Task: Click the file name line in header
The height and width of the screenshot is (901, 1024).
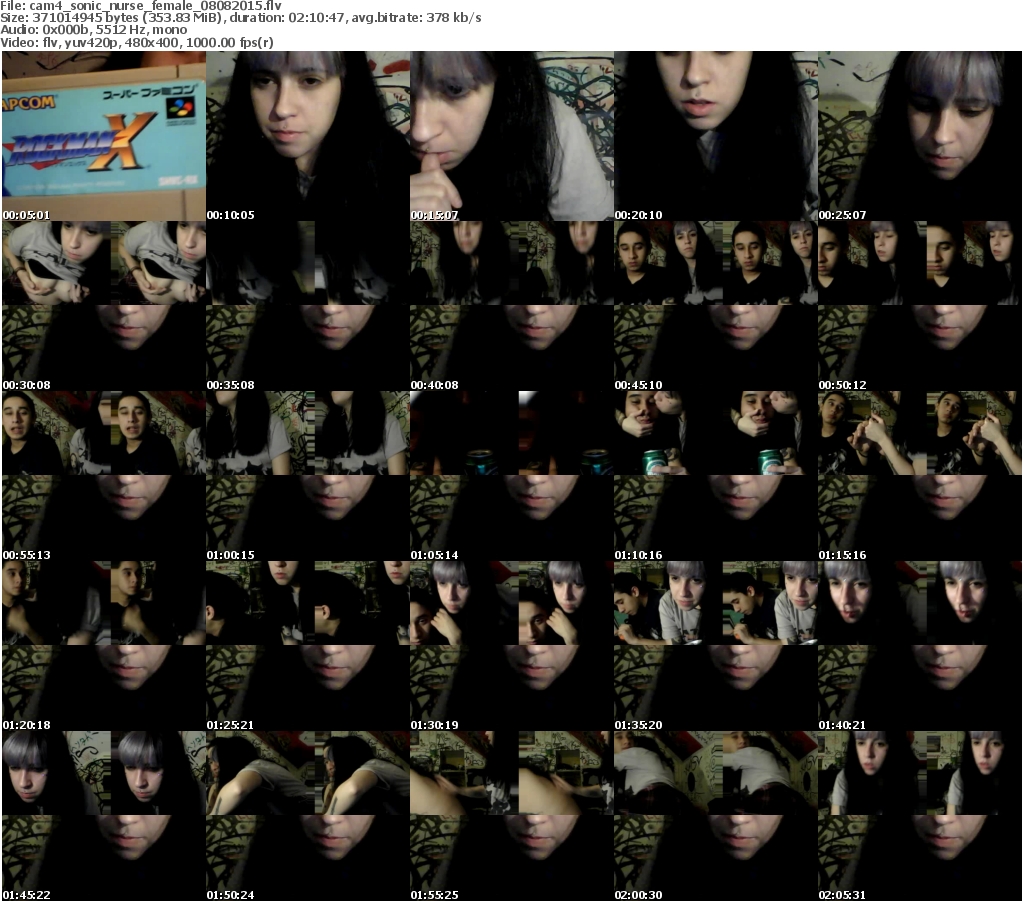Action: [x=141, y=5]
